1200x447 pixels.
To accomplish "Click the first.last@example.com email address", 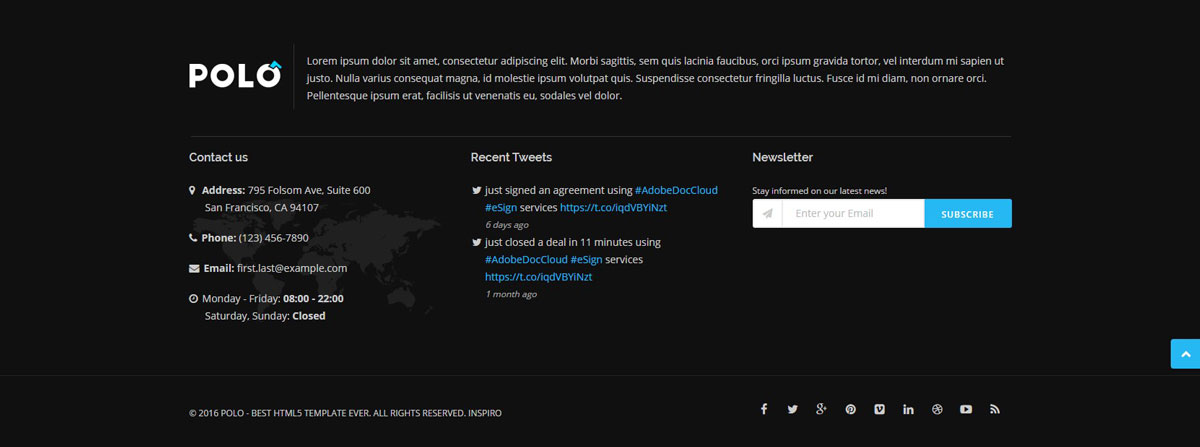I will click(291, 268).
